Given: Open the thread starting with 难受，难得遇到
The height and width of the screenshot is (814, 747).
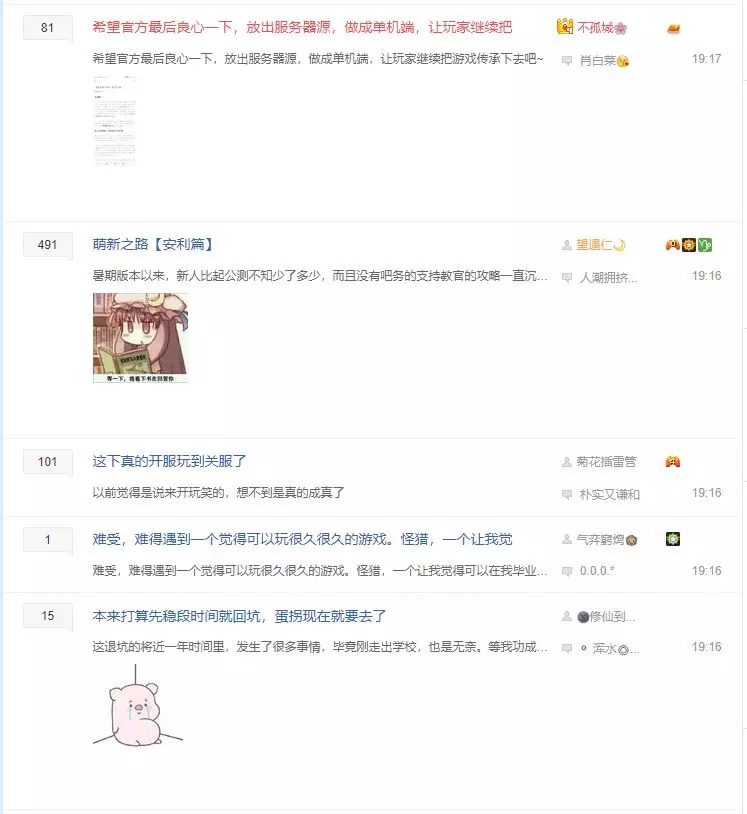Looking at the screenshot, I should (x=302, y=539).
